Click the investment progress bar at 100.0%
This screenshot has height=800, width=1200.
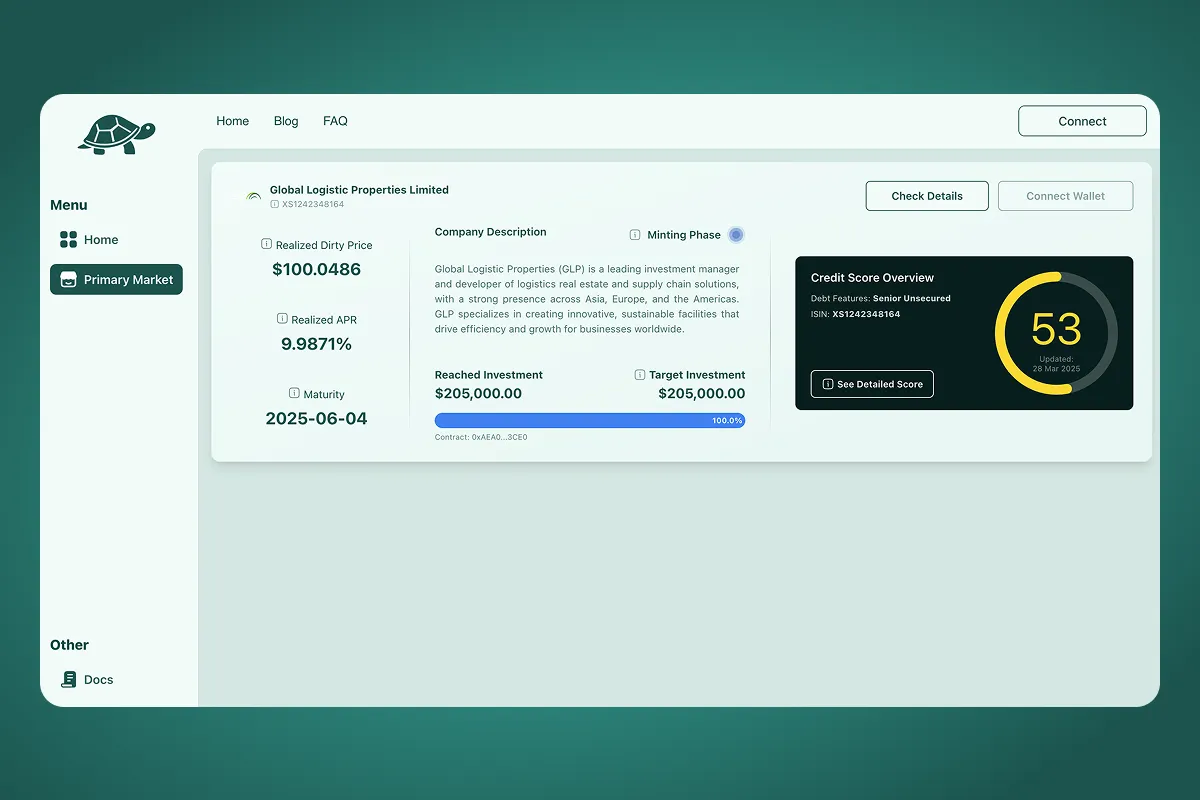pyautogui.click(x=590, y=421)
